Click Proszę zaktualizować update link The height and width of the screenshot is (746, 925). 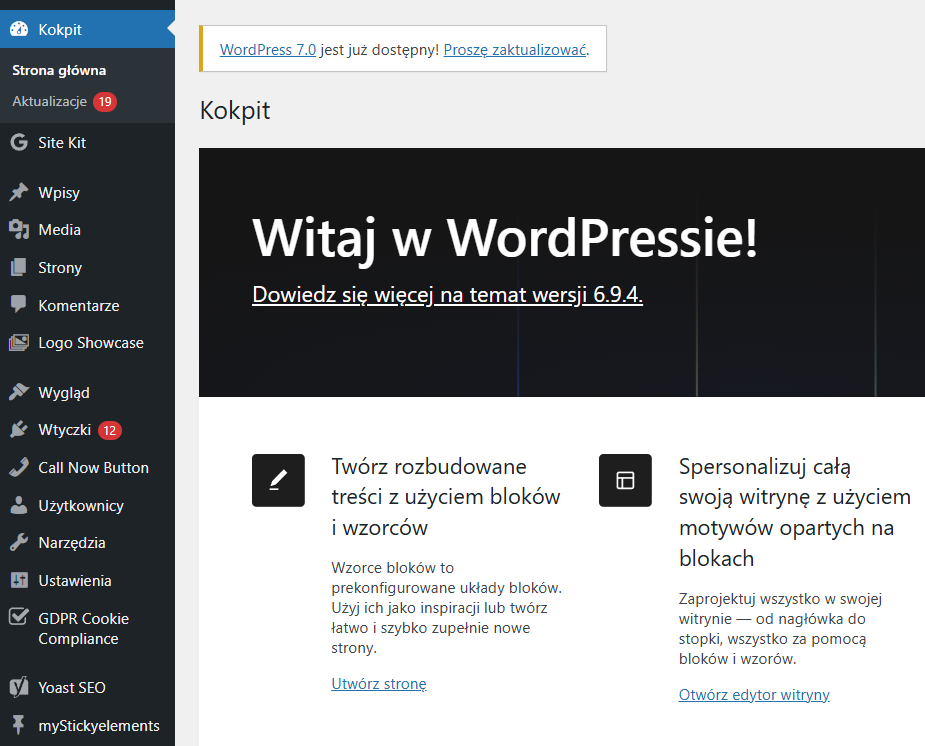tap(515, 50)
